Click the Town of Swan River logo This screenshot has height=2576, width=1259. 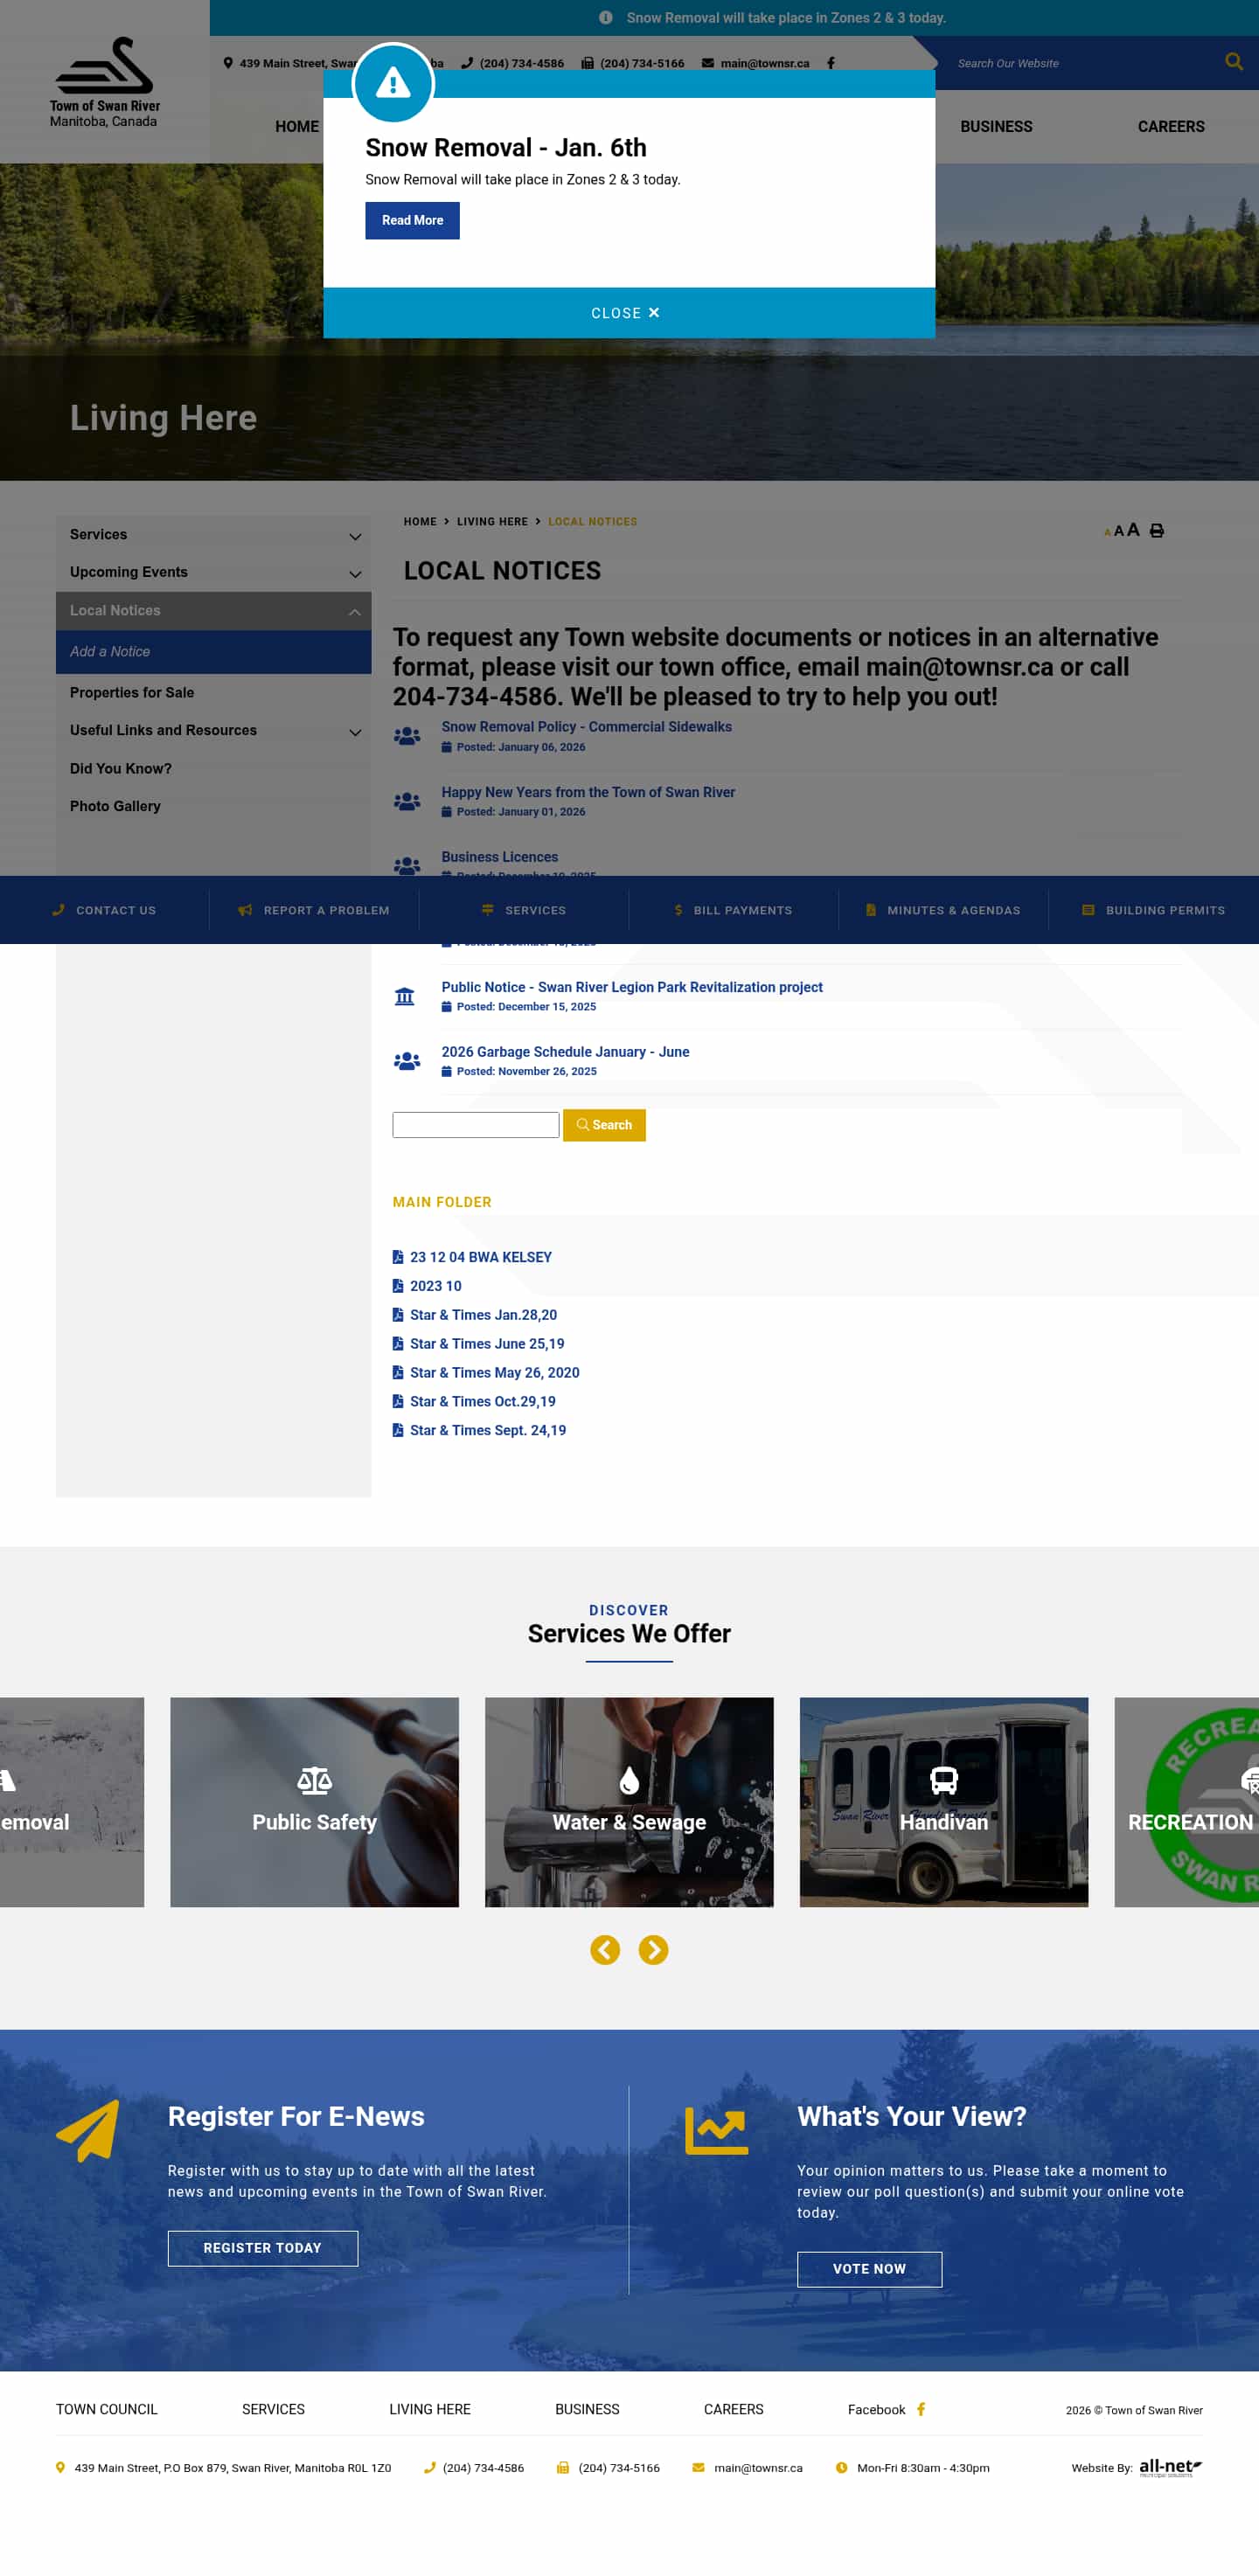pos(104,82)
